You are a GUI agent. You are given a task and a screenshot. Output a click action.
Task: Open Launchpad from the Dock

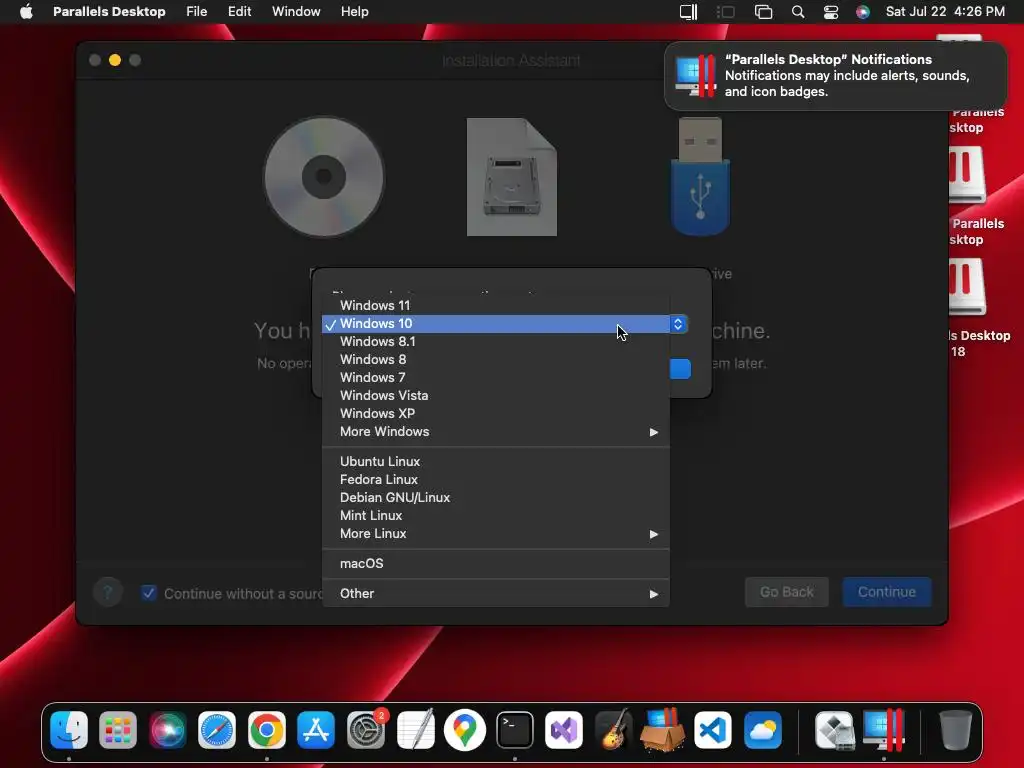pos(118,729)
